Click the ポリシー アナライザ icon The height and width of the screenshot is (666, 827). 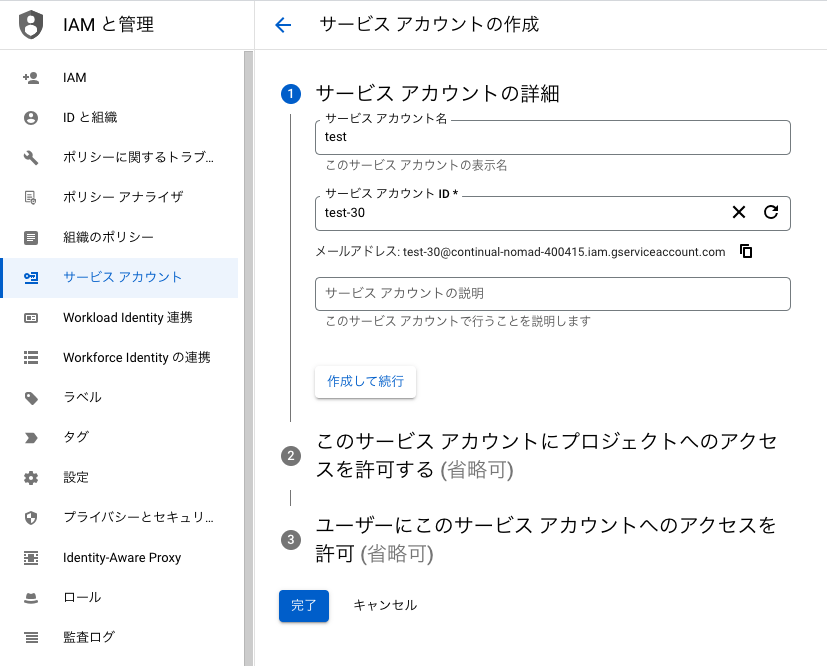[31, 197]
